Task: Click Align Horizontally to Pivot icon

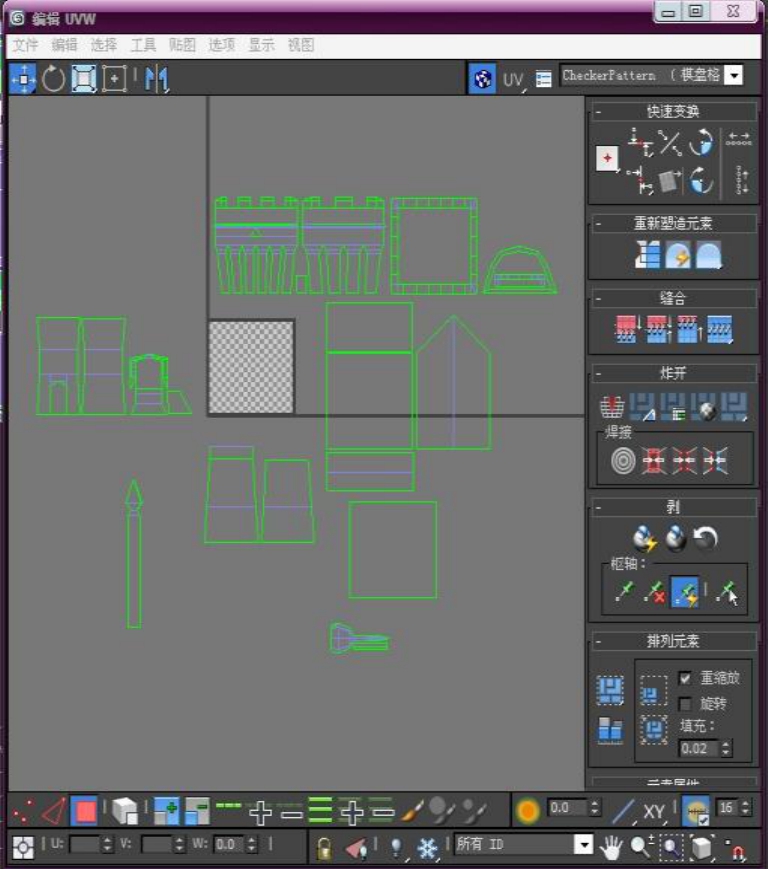Action: pyautogui.click(x=641, y=142)
